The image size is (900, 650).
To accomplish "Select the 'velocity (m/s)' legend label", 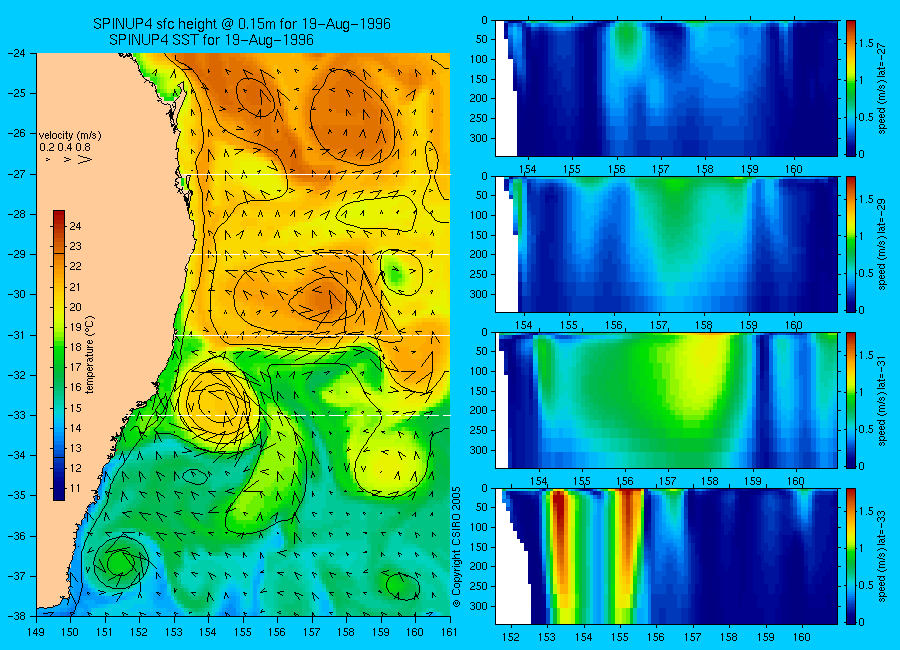I will [x=70, y=136].
